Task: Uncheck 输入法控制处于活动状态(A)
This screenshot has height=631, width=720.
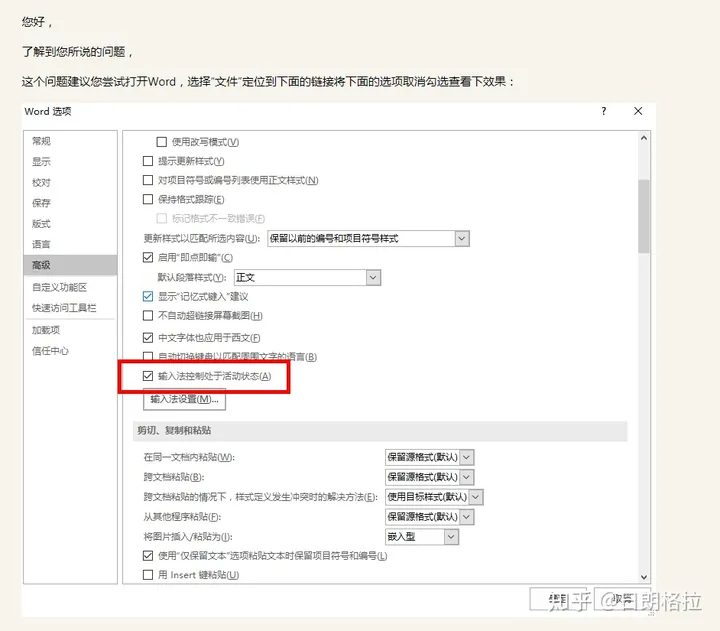Action: (148, 376)
